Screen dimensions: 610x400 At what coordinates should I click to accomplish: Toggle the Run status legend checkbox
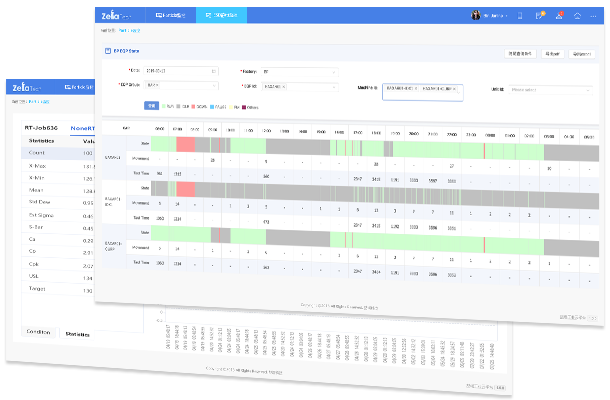[x=165, y=104]
